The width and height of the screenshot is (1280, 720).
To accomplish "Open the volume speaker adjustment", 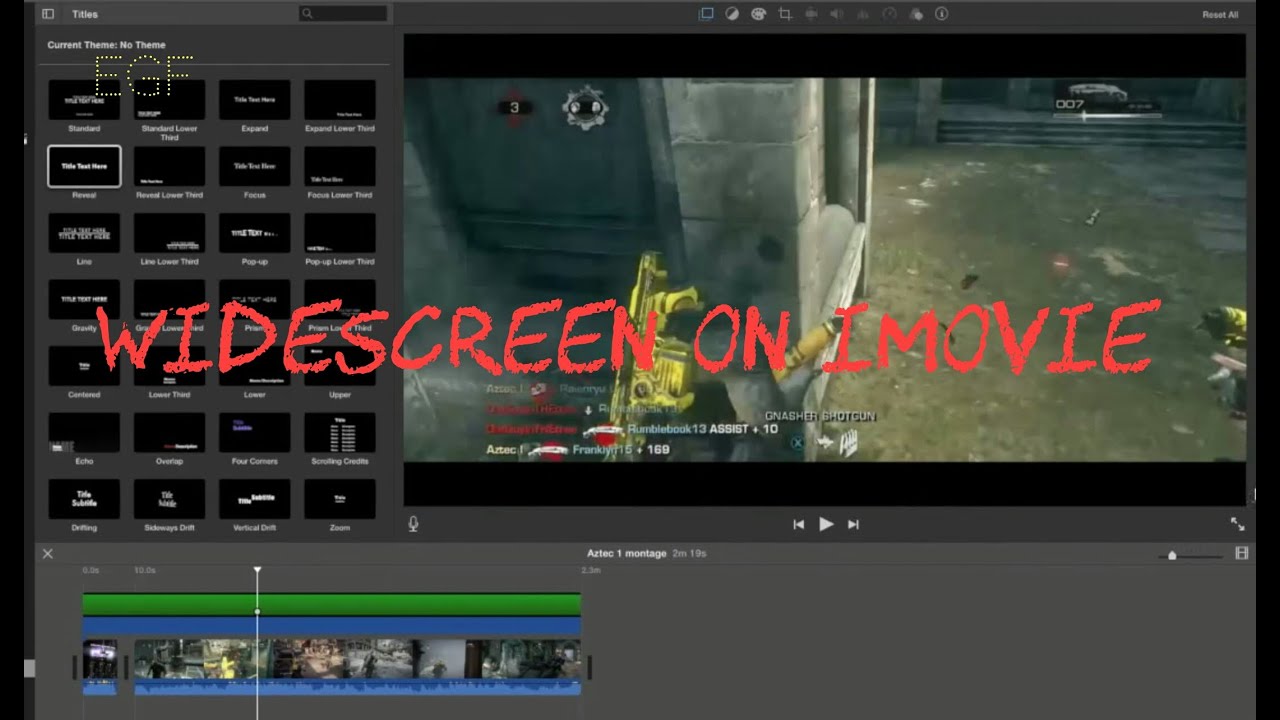I will coord(837,14).
